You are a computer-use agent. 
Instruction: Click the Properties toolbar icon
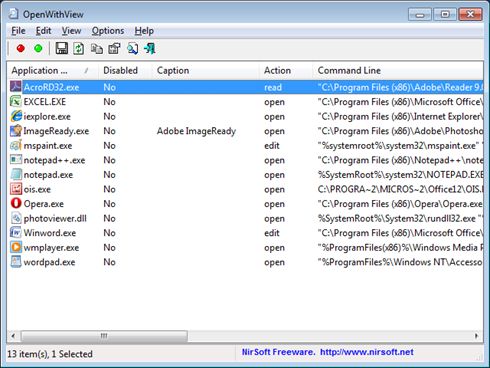tap(114, 49)
